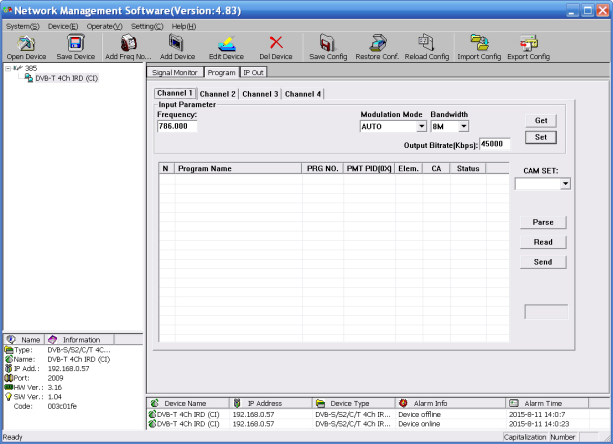Switch to the Signal Monitor tab
This screenshot has width=613, height=444.
175,72
